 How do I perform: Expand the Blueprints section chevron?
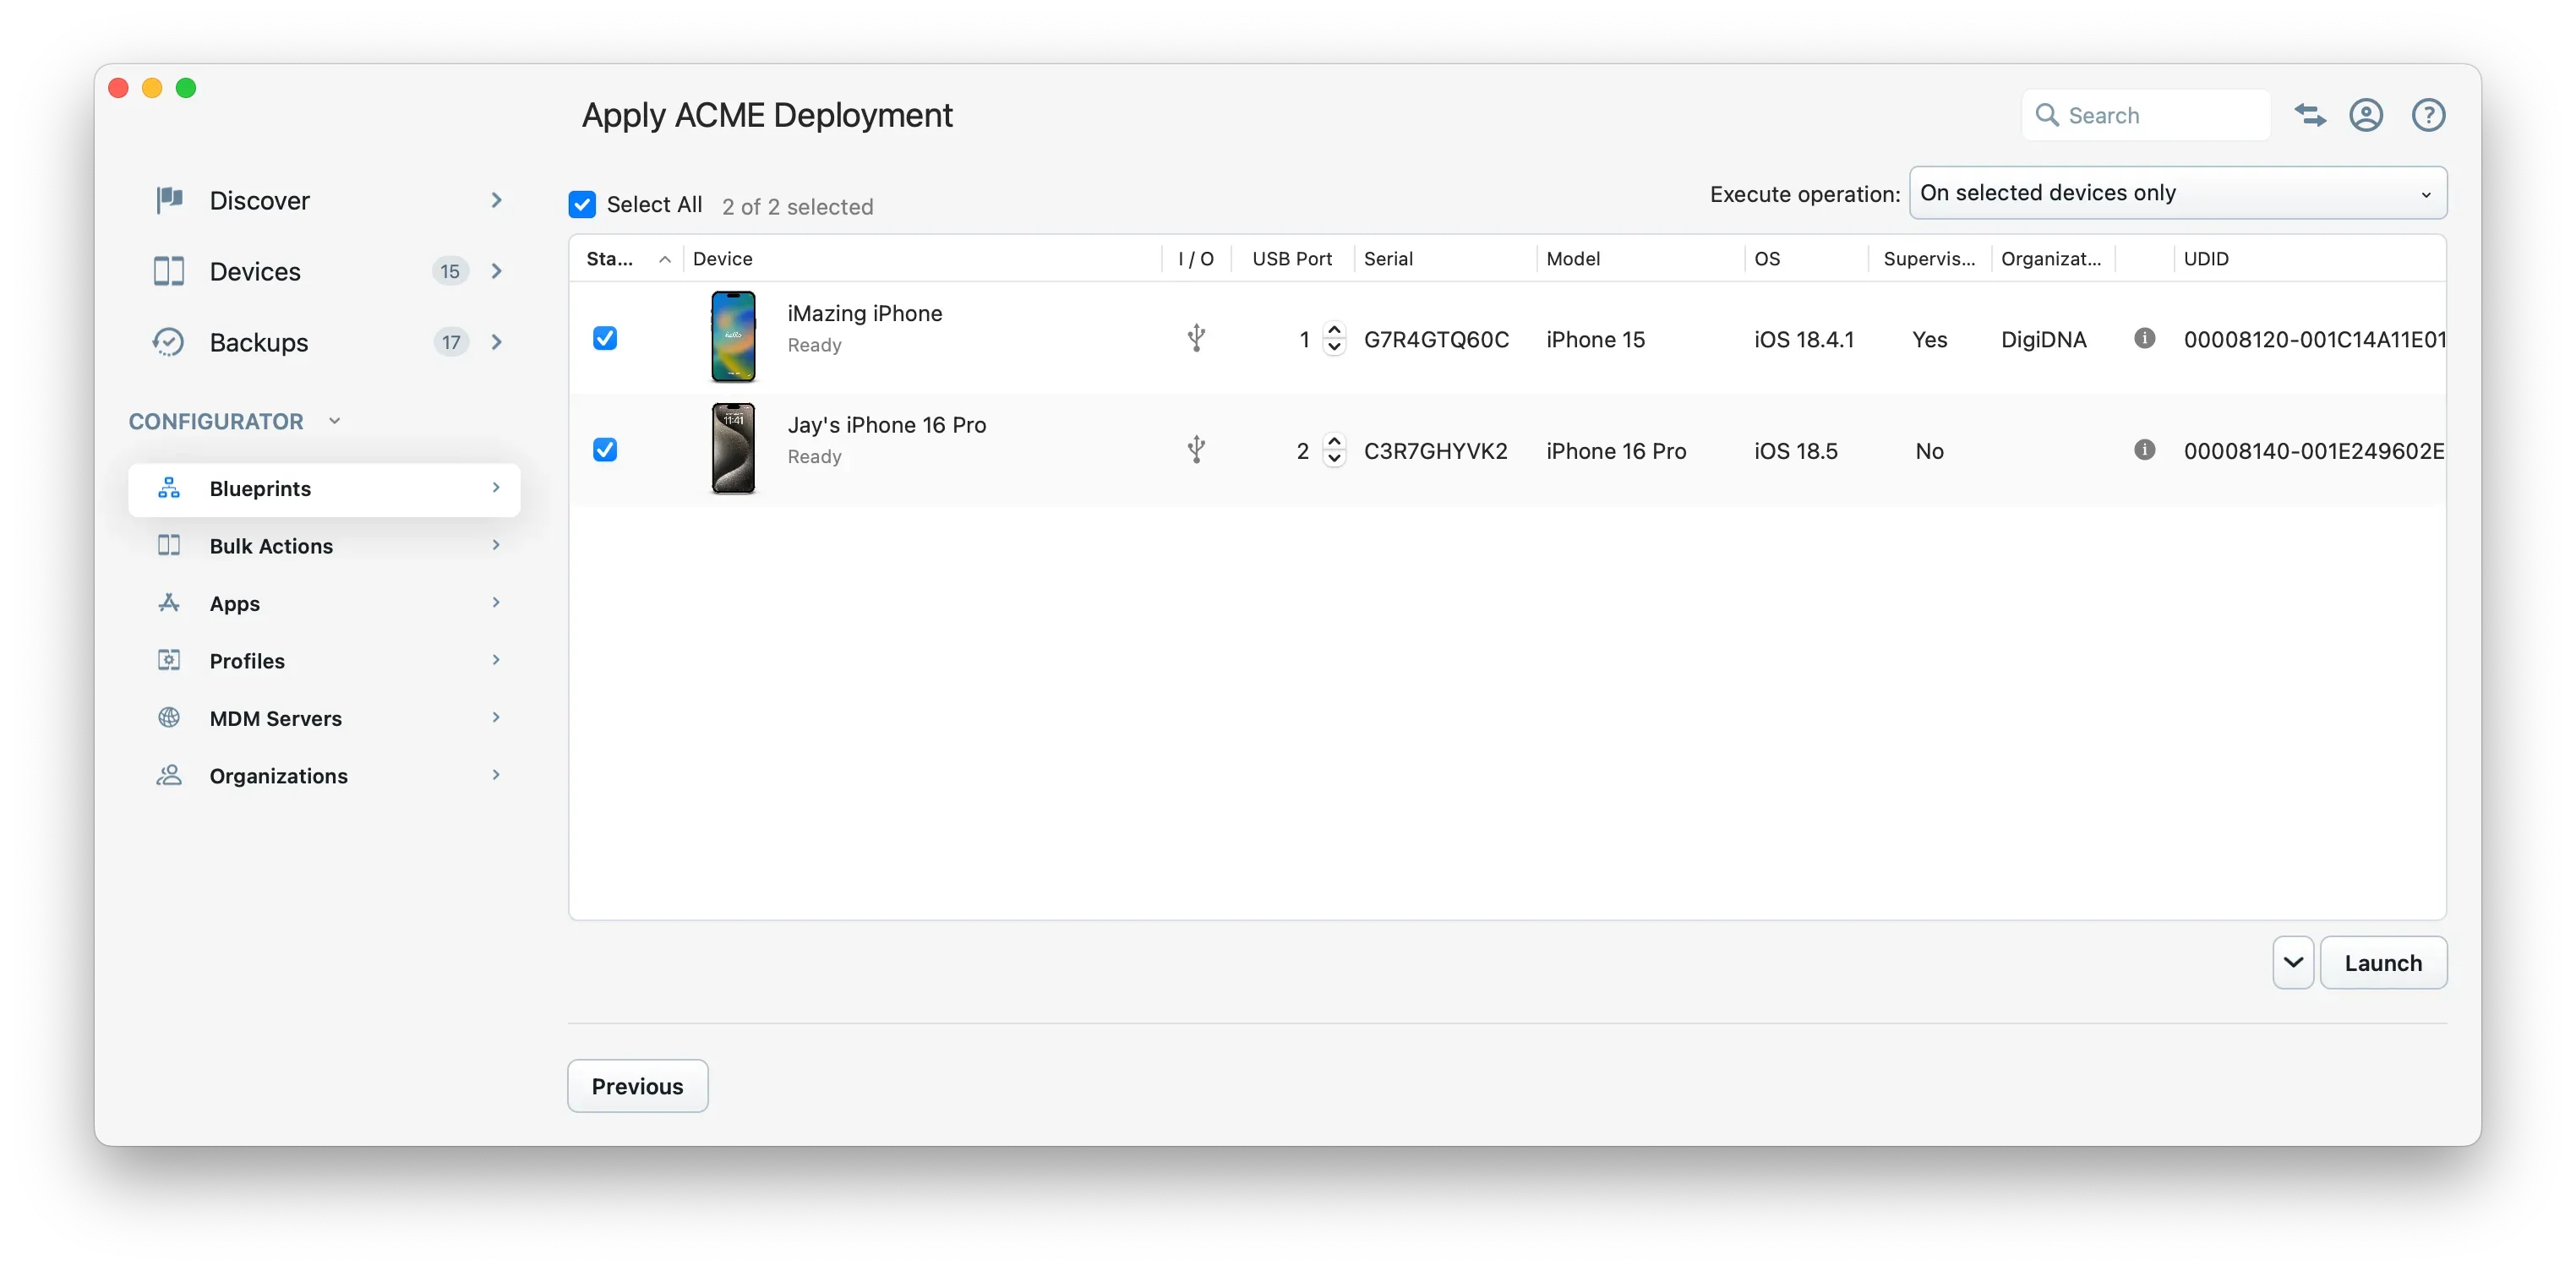(496, 488)
